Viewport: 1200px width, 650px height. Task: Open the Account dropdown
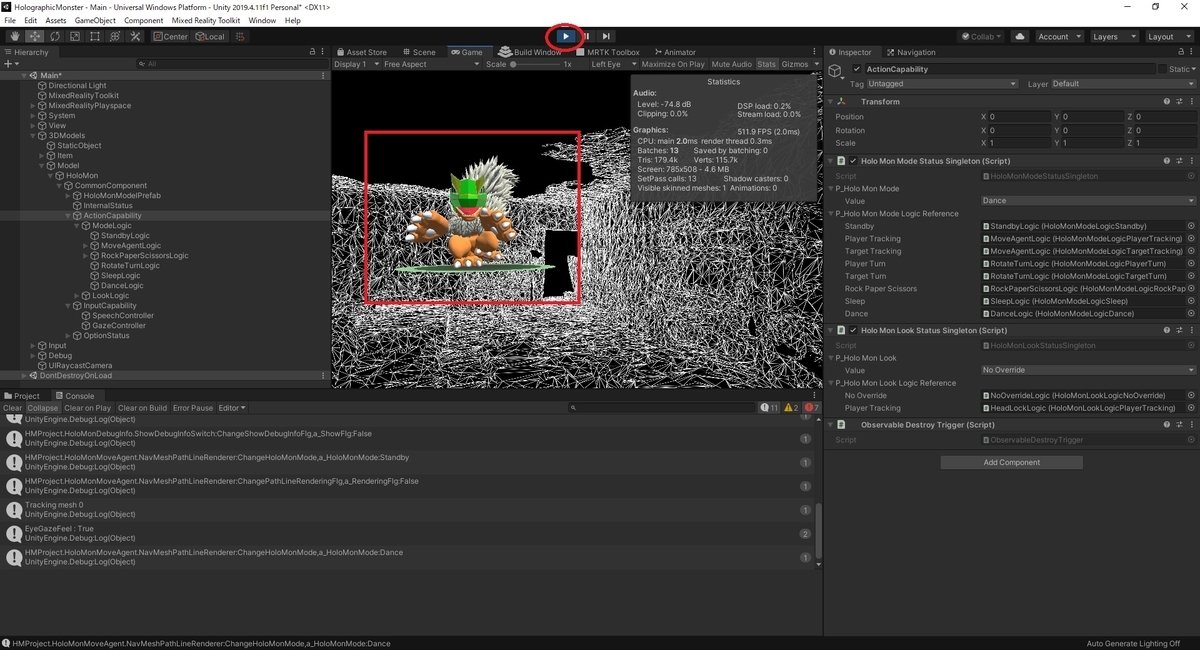[1059, 37]
